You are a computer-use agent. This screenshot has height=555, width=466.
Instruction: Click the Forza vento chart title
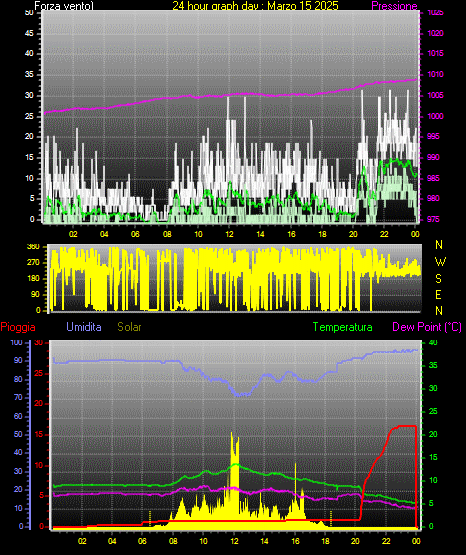pyautogui.click(x=64, y=6)
